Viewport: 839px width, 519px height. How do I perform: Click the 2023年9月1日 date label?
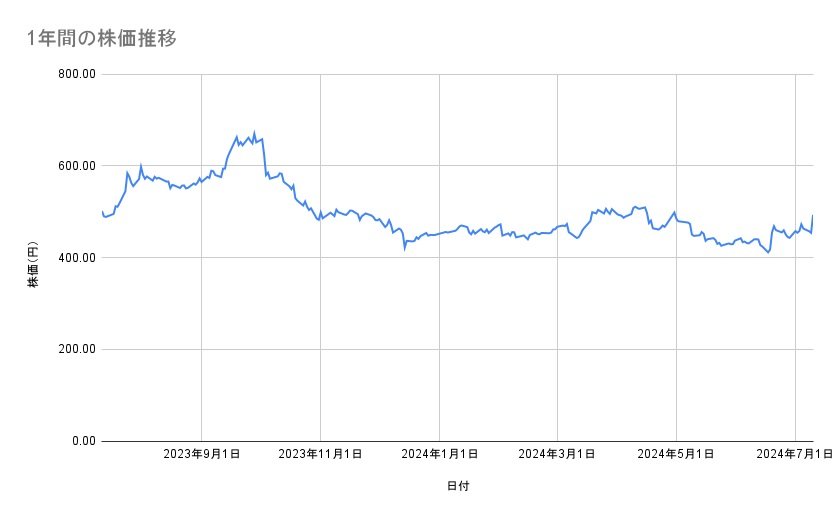202,455
